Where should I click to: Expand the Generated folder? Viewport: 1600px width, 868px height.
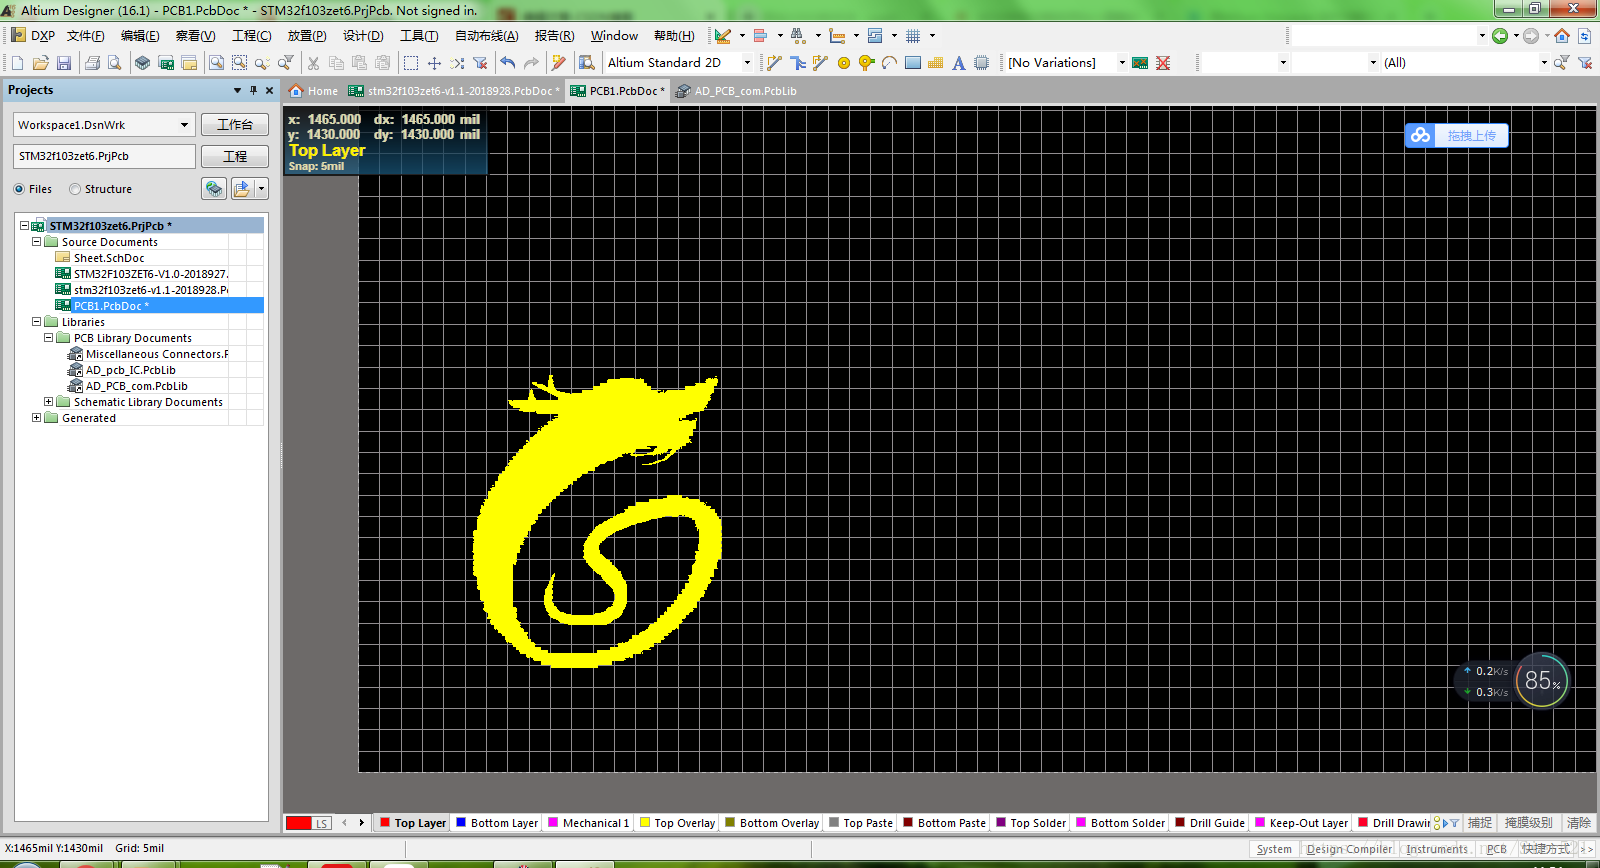pos(37,418)
